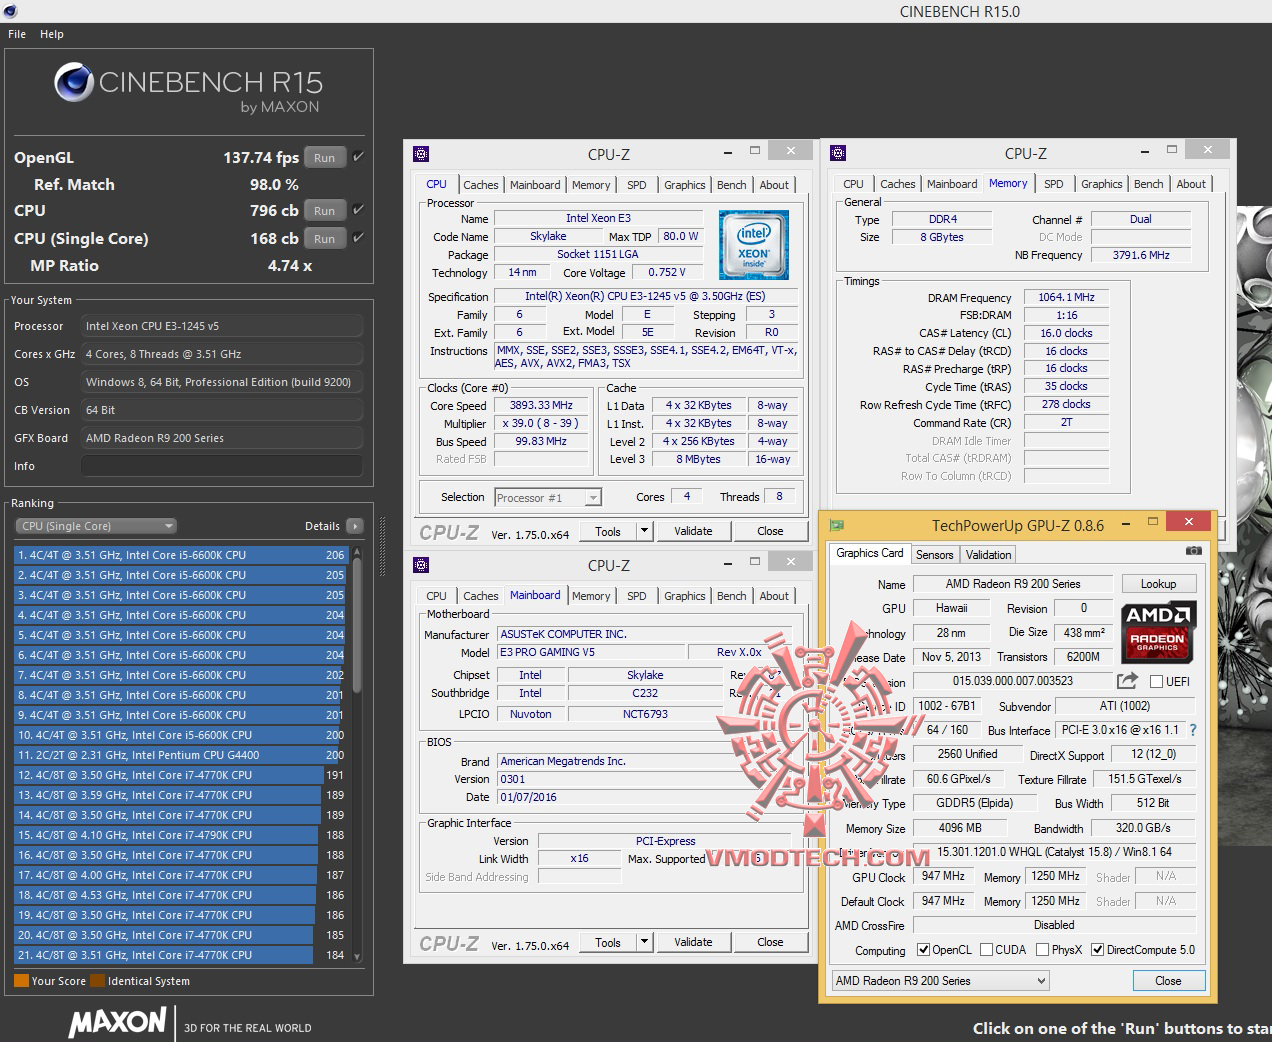Toggle the CUDA computing checkbox
The image size is (1272, 1042).
coord(987,950)
